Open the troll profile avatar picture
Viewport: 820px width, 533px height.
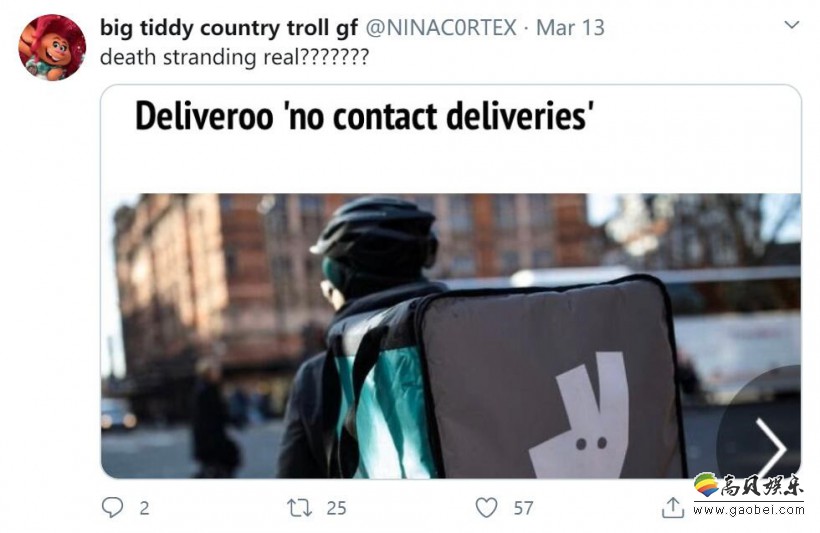coord(52,48)
